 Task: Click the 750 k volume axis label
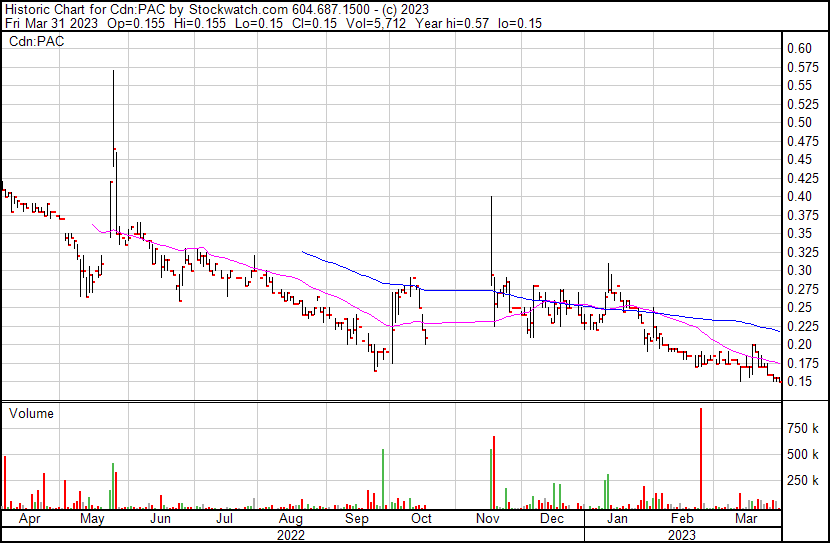pos(803,428)
